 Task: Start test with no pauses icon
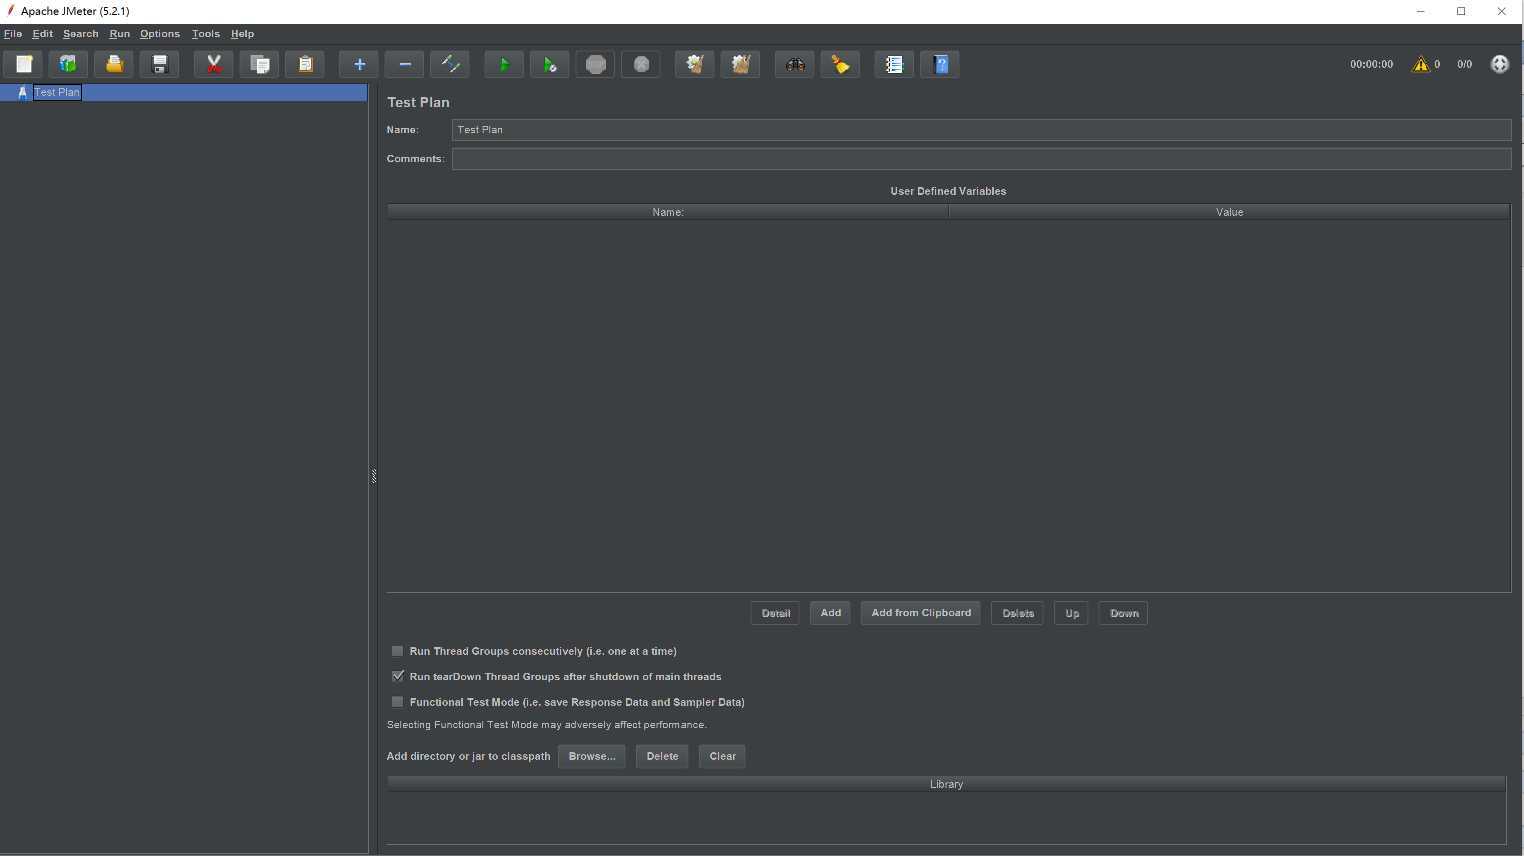[x=550, y=64]
